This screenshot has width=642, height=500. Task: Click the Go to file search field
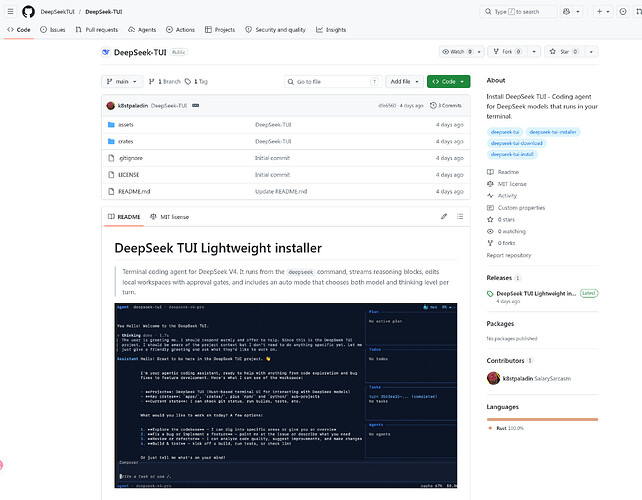click(333, 81)
